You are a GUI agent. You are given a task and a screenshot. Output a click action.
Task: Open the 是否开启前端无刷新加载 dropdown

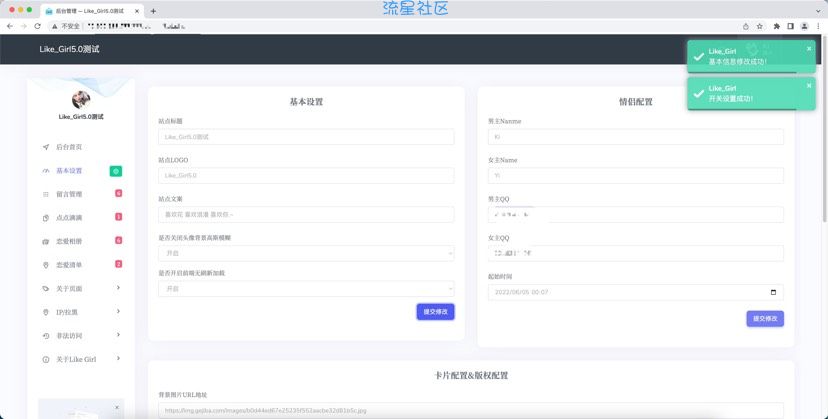coord(306,289)
